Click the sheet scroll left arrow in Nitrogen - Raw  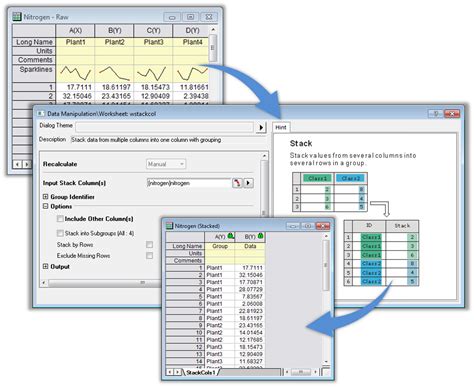pos(18,164)
